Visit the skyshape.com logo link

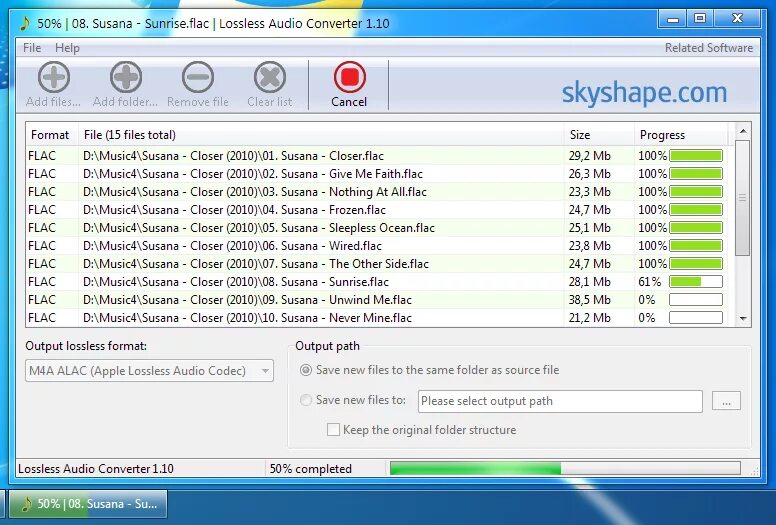click(644, 93)
